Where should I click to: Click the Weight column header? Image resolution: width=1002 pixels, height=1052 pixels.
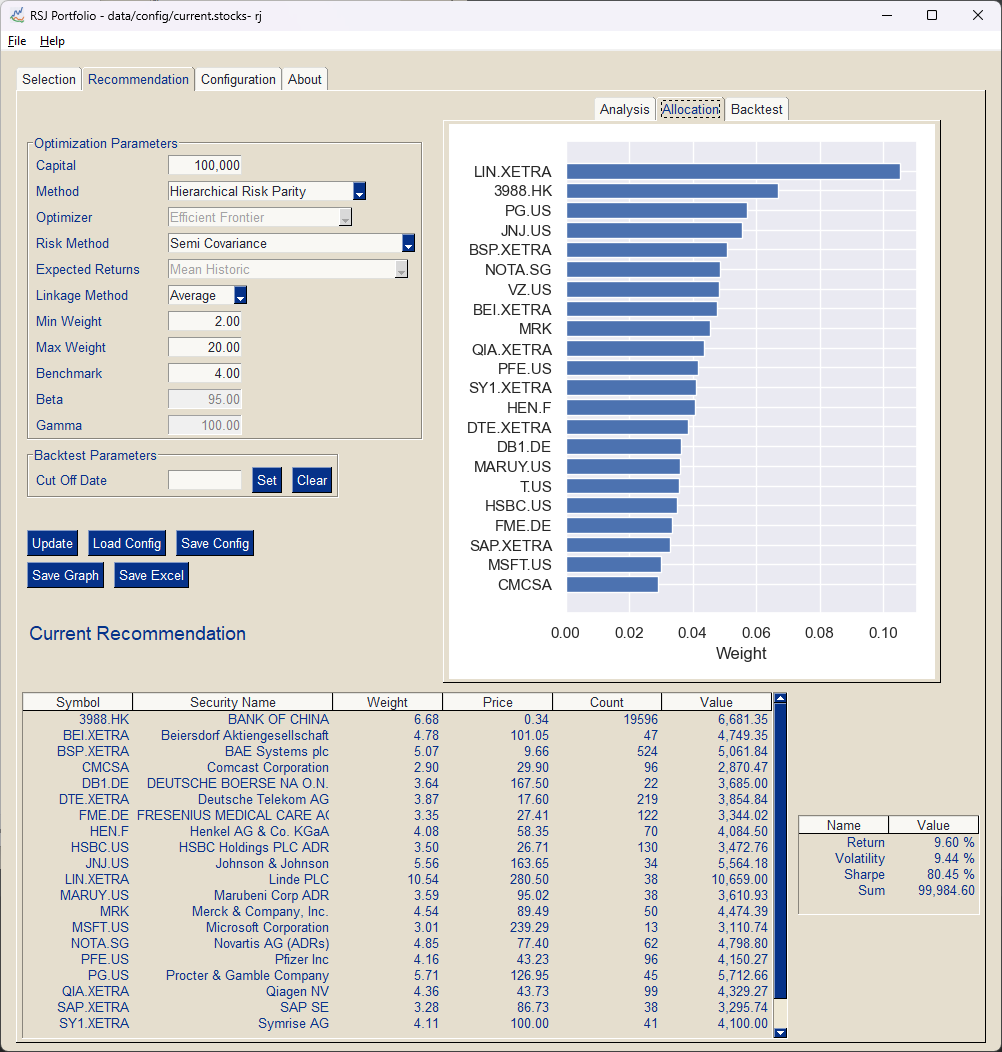(x=387, y=702)
